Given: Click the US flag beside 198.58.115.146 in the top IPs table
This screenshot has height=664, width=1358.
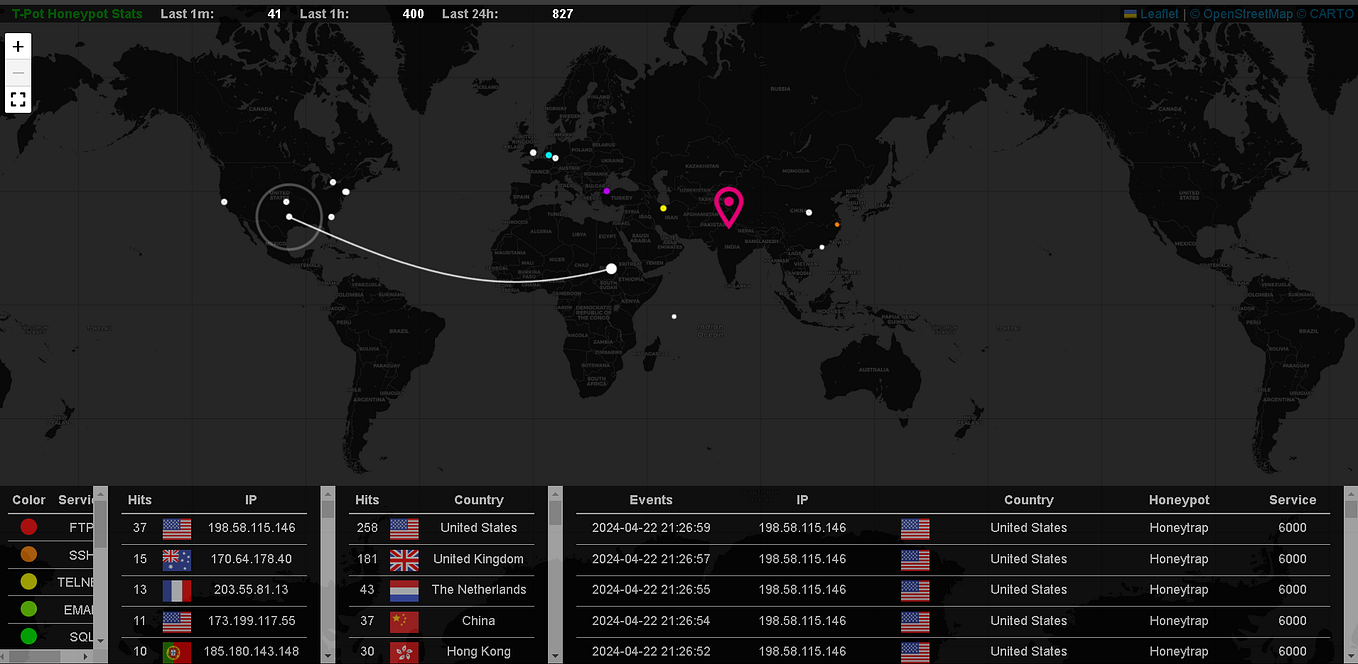Looking at the screenshot, I should 177,528.
